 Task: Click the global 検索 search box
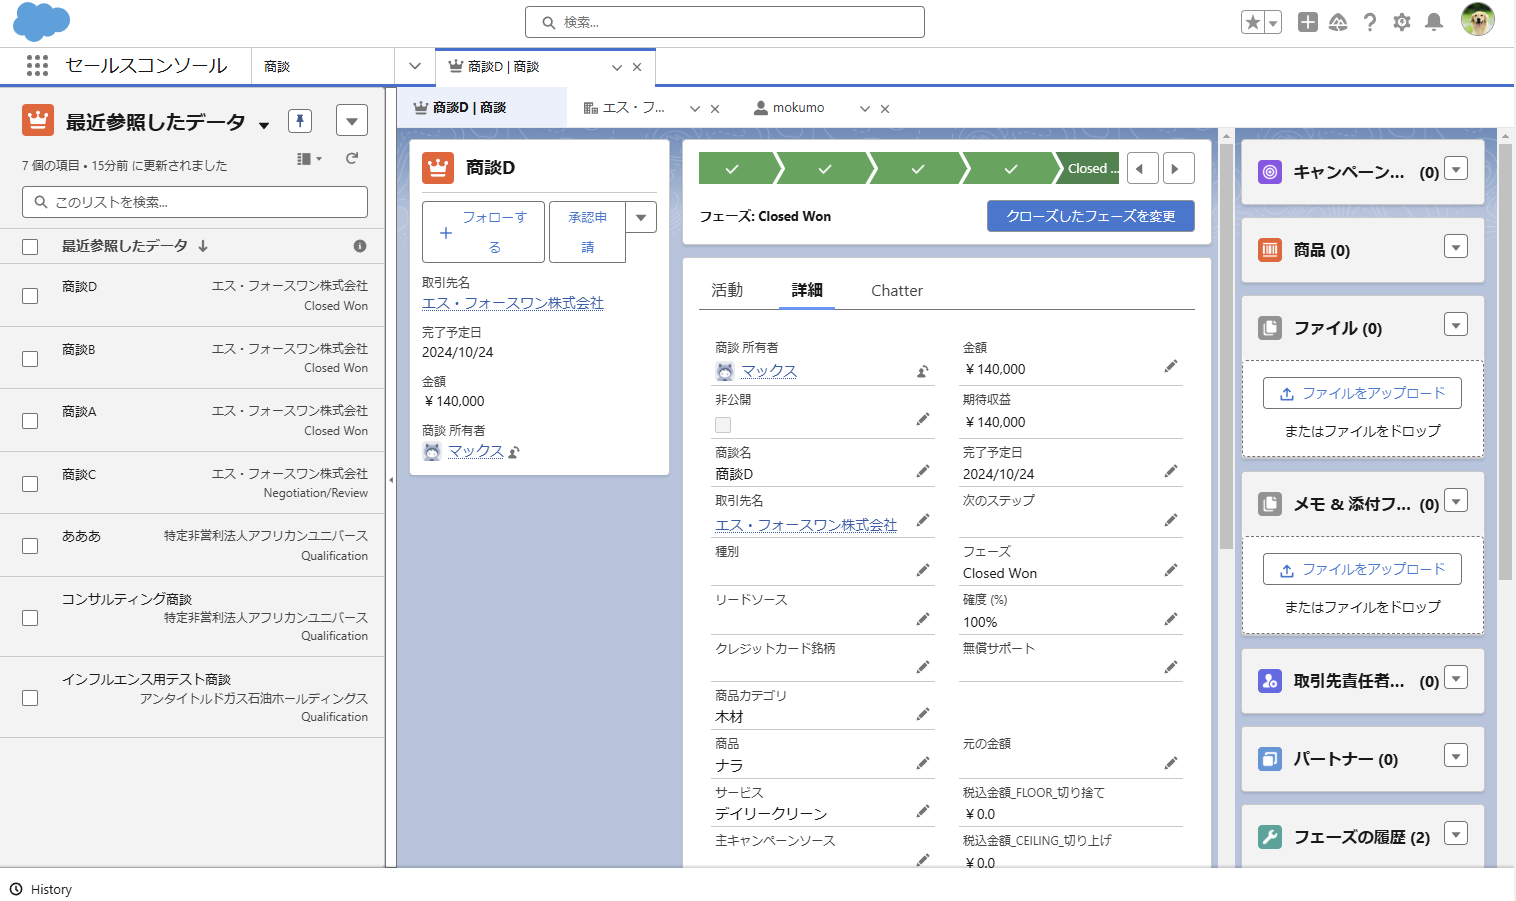tap(724, 21)
